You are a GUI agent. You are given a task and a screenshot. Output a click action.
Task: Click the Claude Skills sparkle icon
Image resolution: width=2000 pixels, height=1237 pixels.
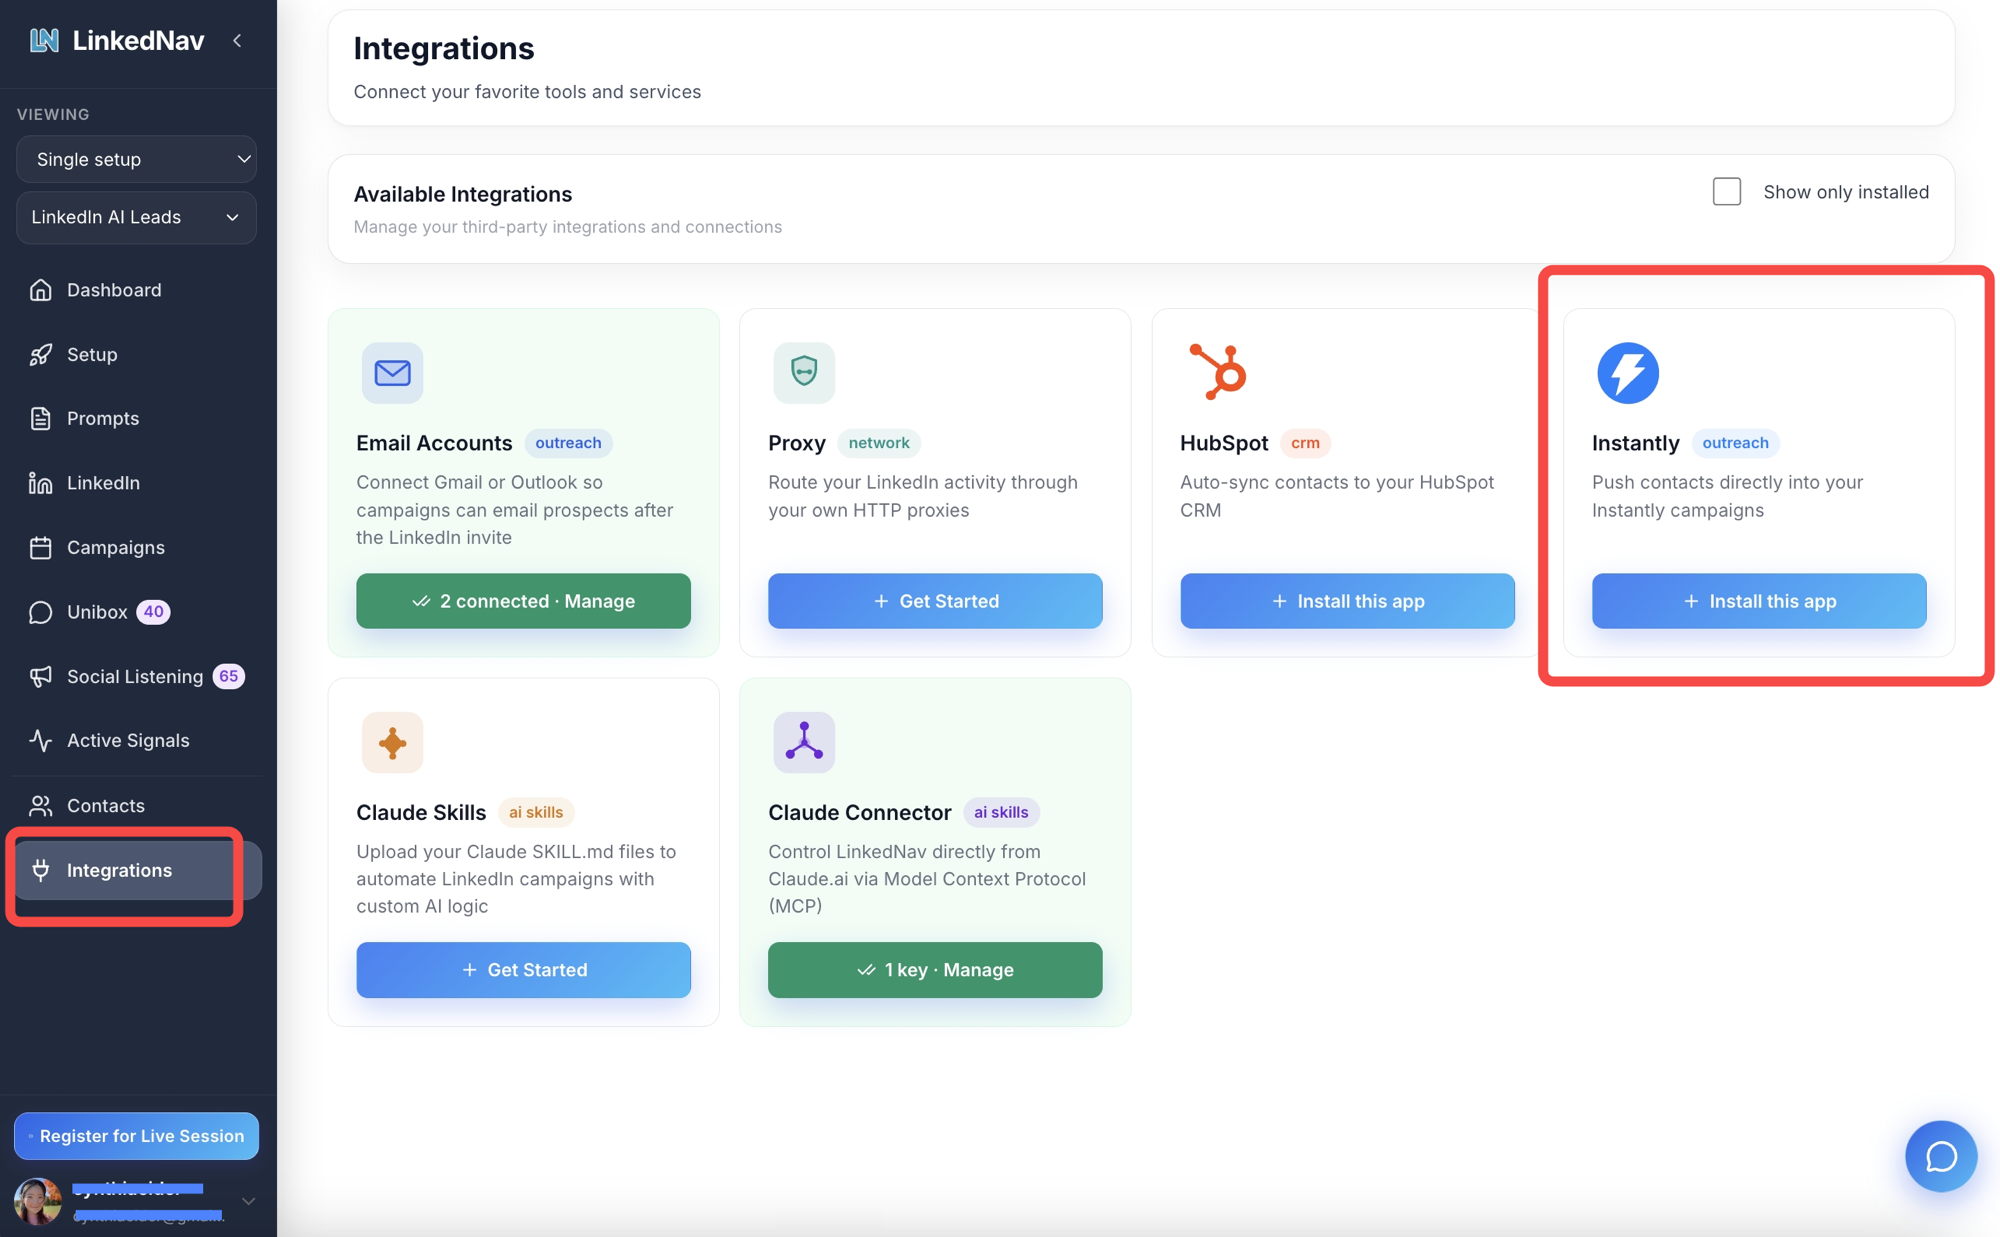pyautogui.click(x=392, y=742)
